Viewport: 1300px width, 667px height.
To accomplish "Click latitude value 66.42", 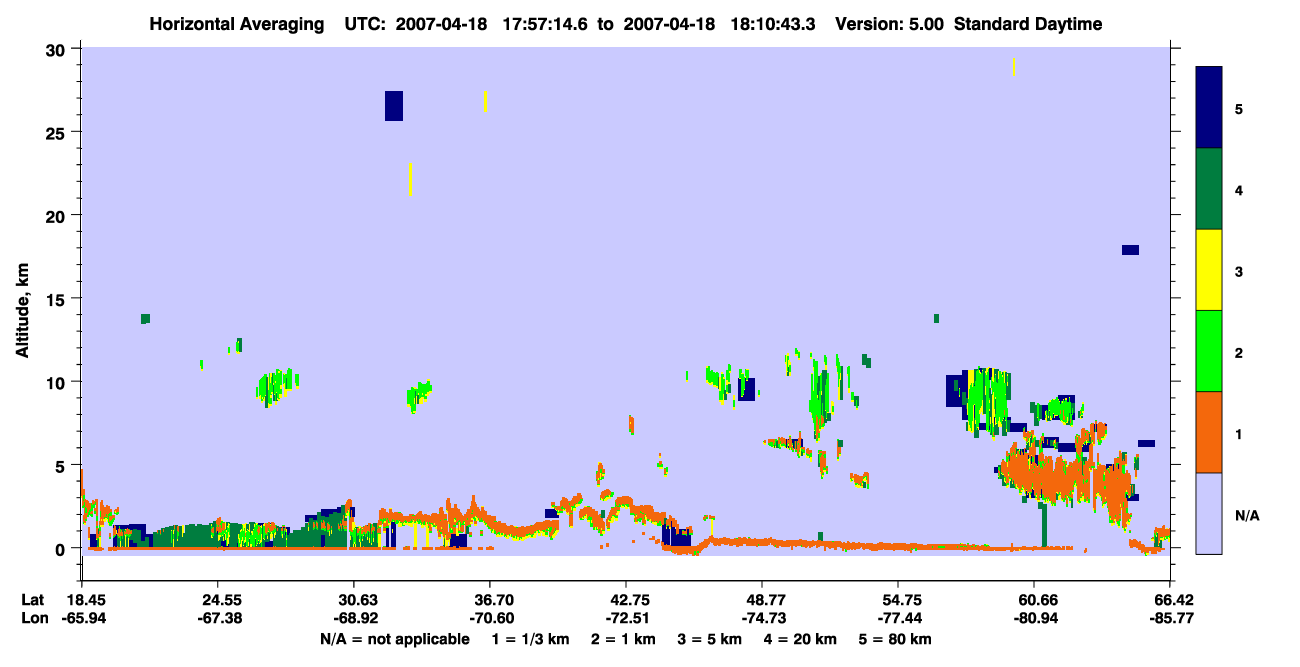I will pyautogui.click(x=1168, y=600).
